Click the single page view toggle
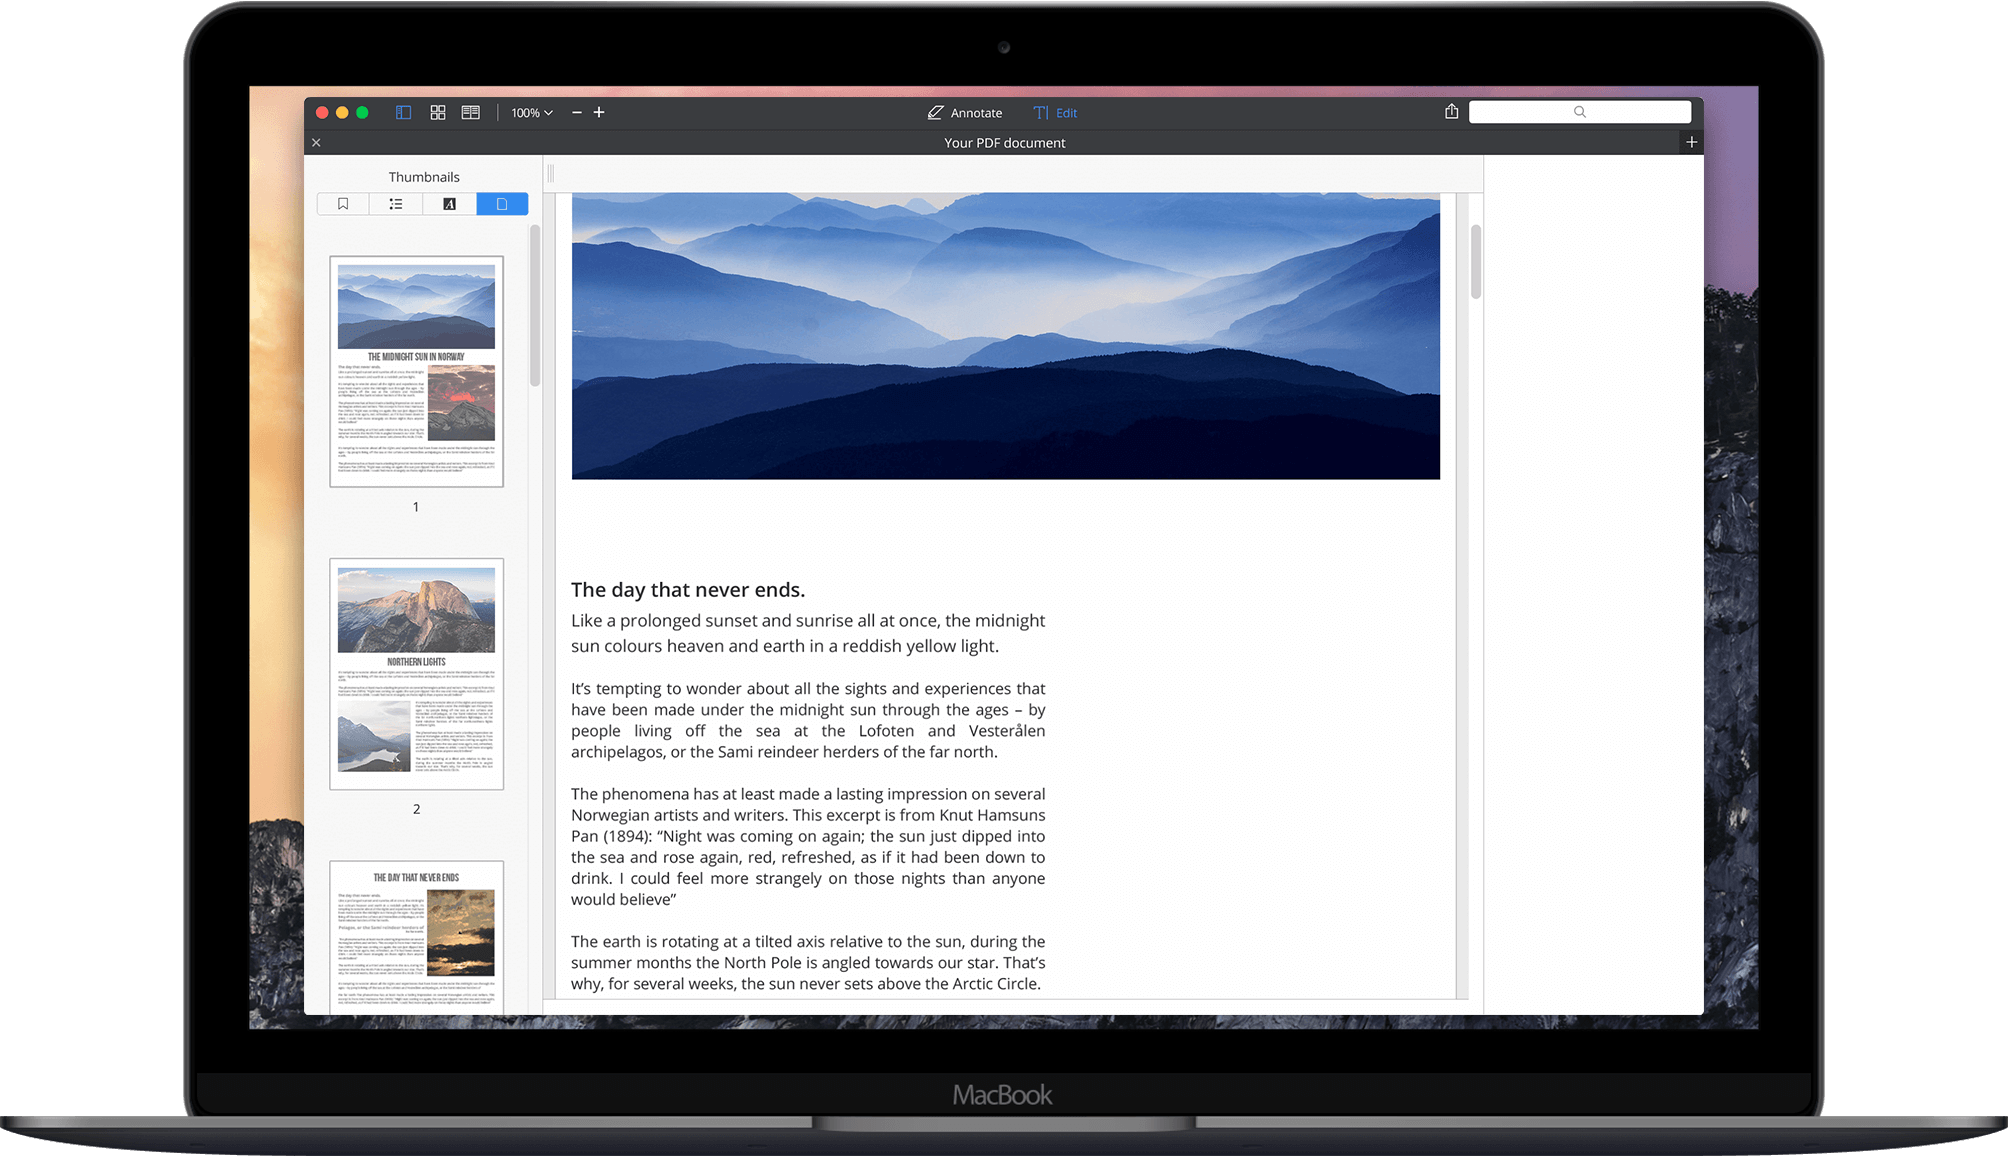Viewport: 2008px width, 1156px height. tap(405, 112)
